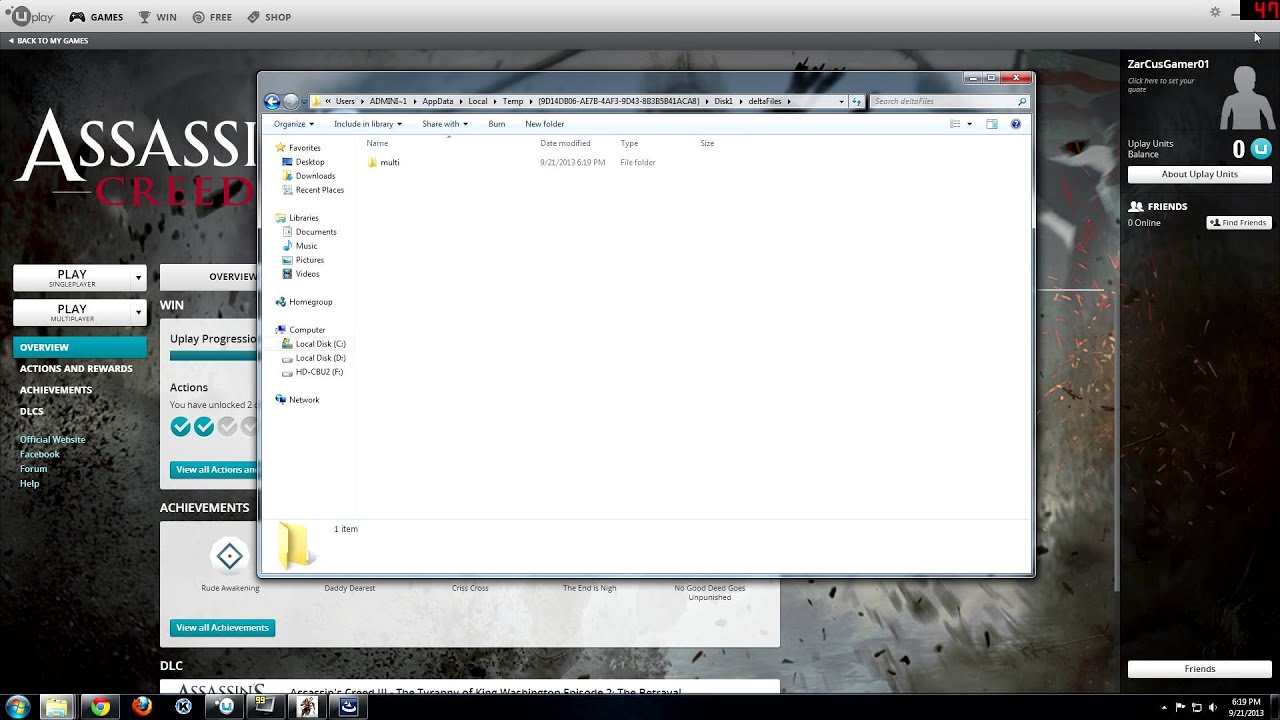Click the Uplay logo
This screenshot has width=1280, height=720.
pyautogui.click(x=28, y=16)
